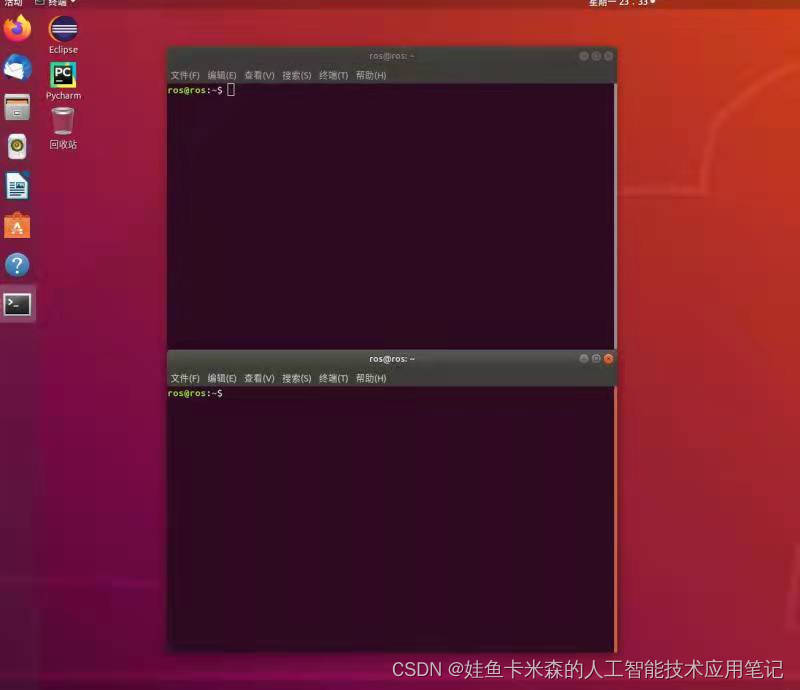Open the Files manager dock icon
Viewport: 800px width, 690px height.
point(17,107)
